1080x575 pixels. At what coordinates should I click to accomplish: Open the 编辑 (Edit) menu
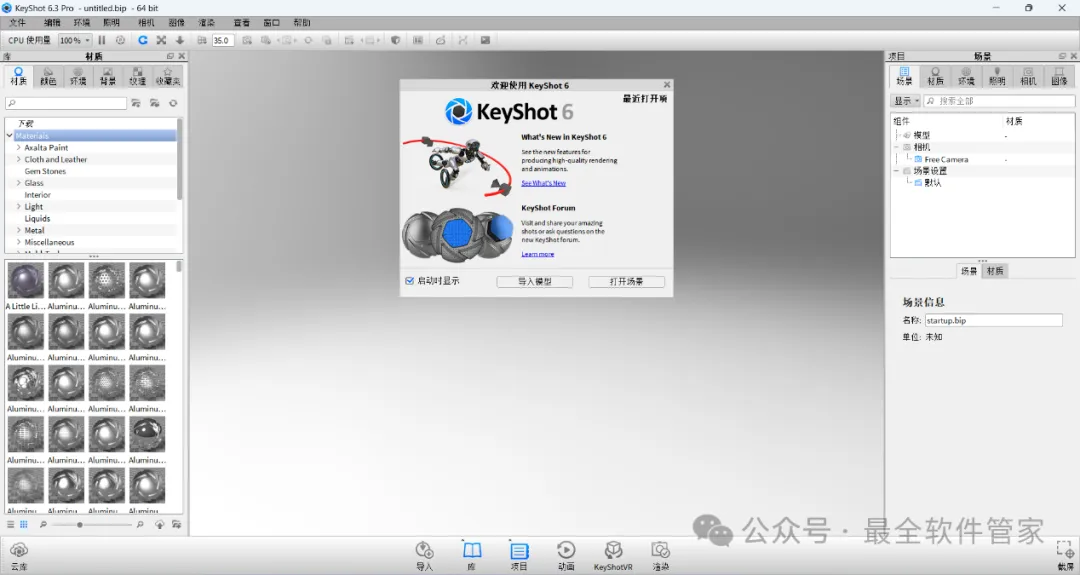pyautogui.click(x=52, y=23)
